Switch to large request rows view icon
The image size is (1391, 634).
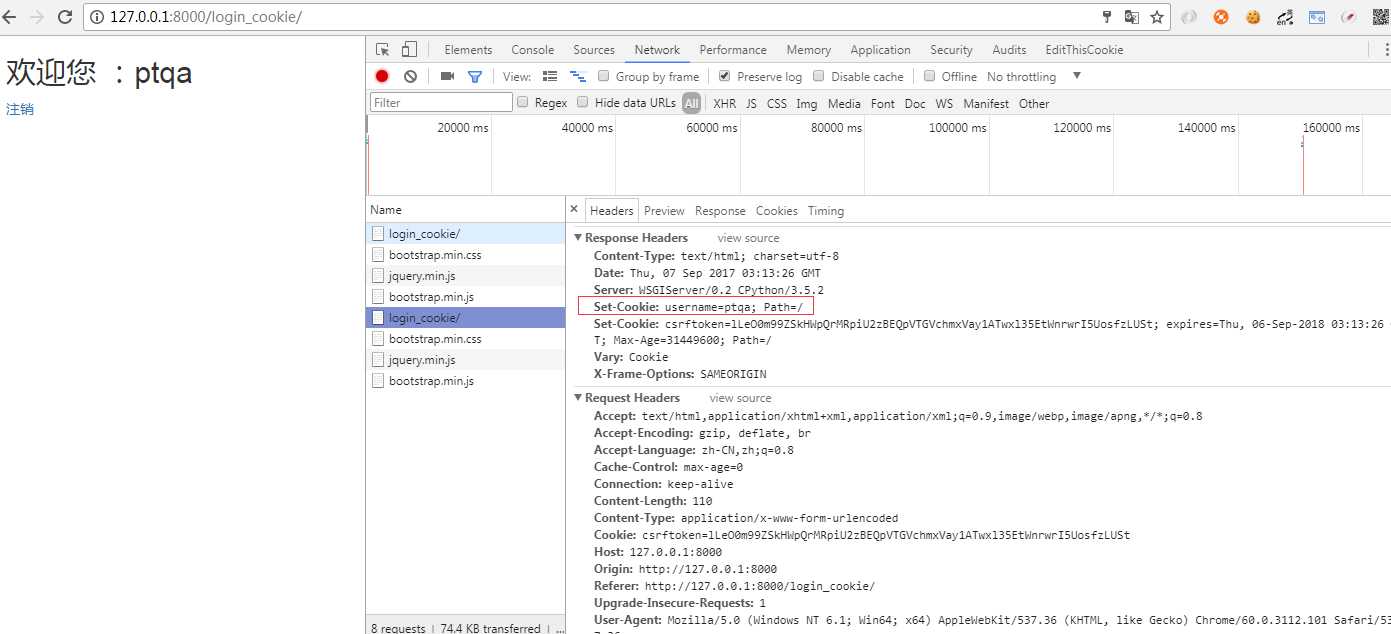point(550,76)
